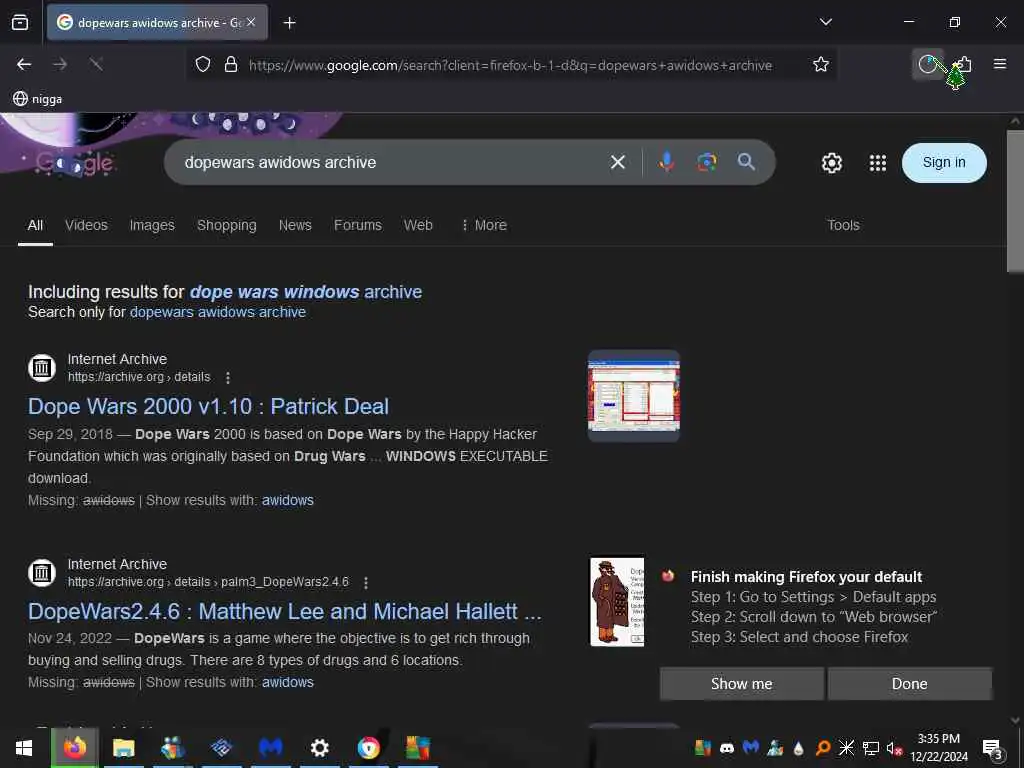The width and height of the screenshot is (1024, 768).
Task: Expand the More search filters menu
Action: pyautogui.click(x=484, y=225)
